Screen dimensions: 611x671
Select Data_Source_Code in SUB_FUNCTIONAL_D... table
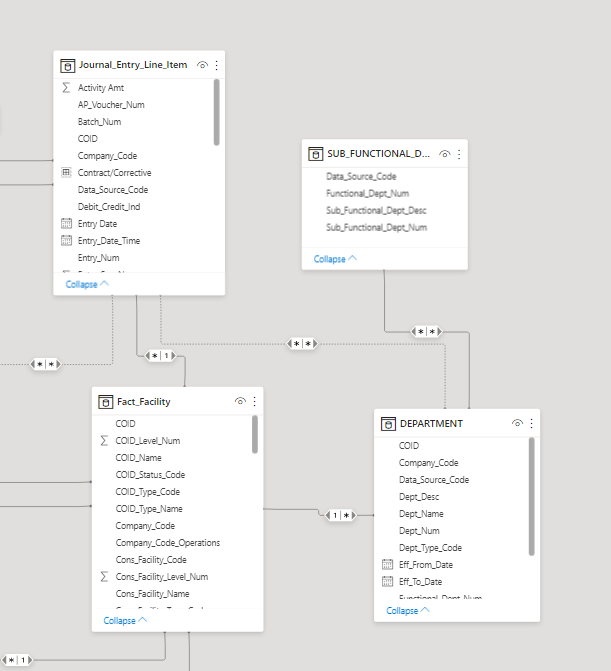[361, 176]
